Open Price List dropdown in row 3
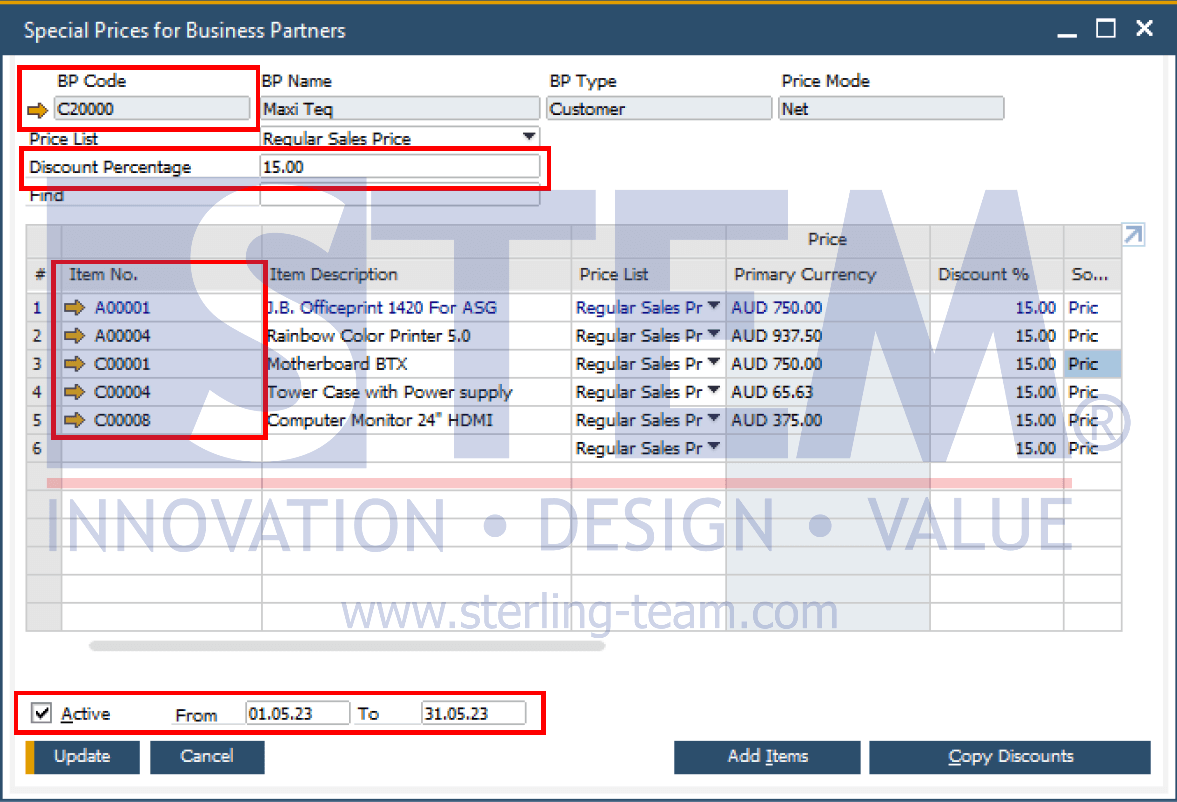1177x802 pixels. coord(714,362)
